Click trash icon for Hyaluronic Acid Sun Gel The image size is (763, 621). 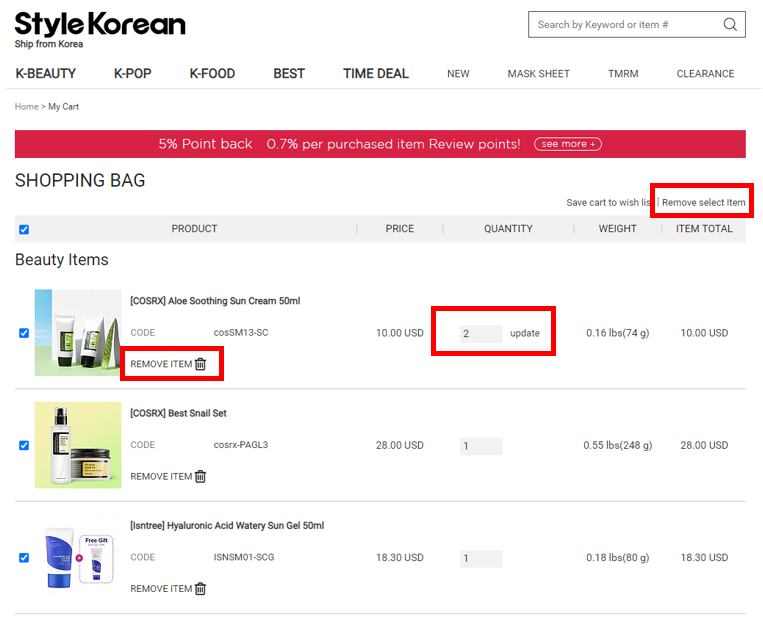click(200, 589)
